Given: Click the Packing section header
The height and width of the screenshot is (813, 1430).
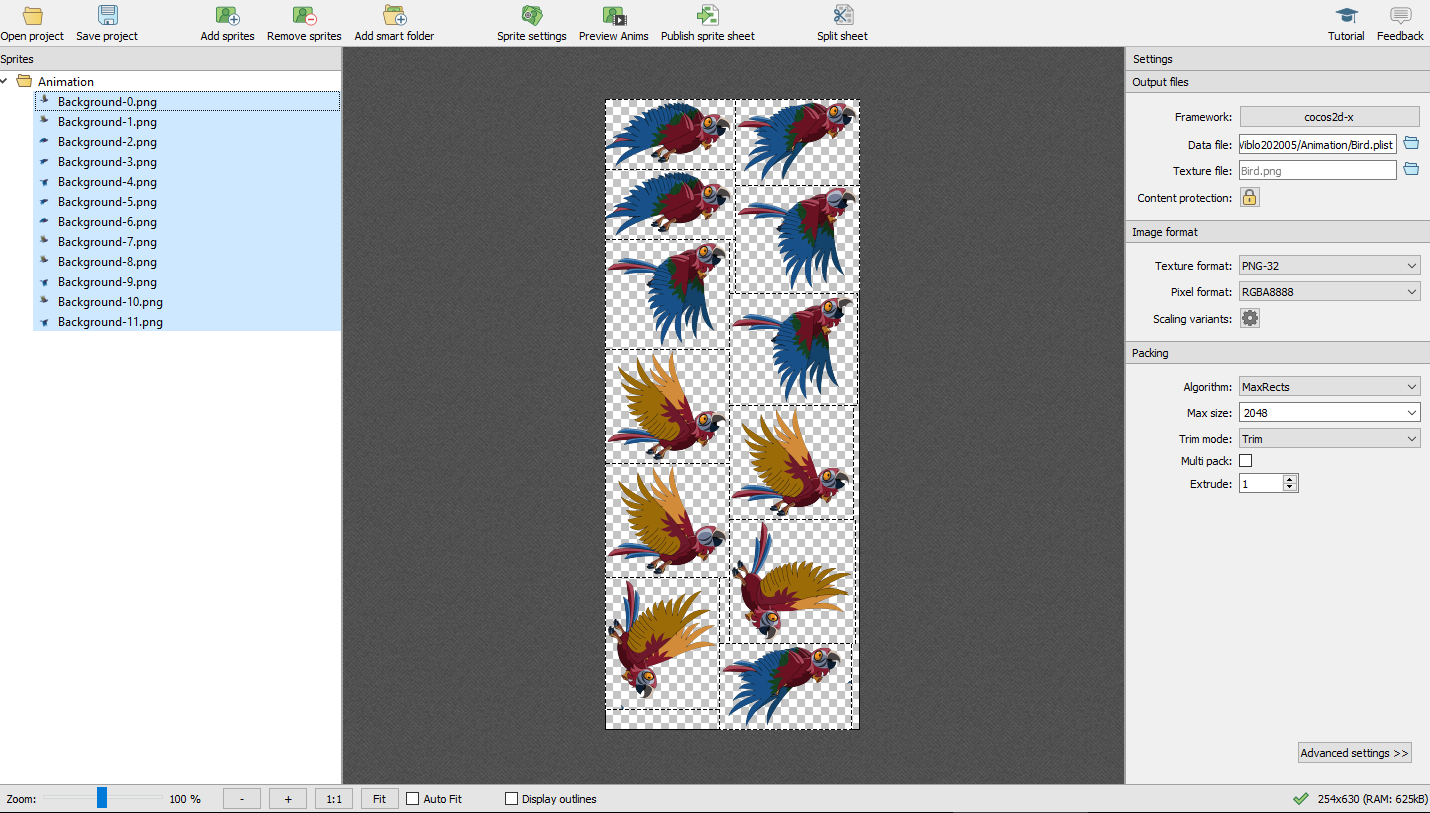Looking at the screenshot, I should [1278, 353].
